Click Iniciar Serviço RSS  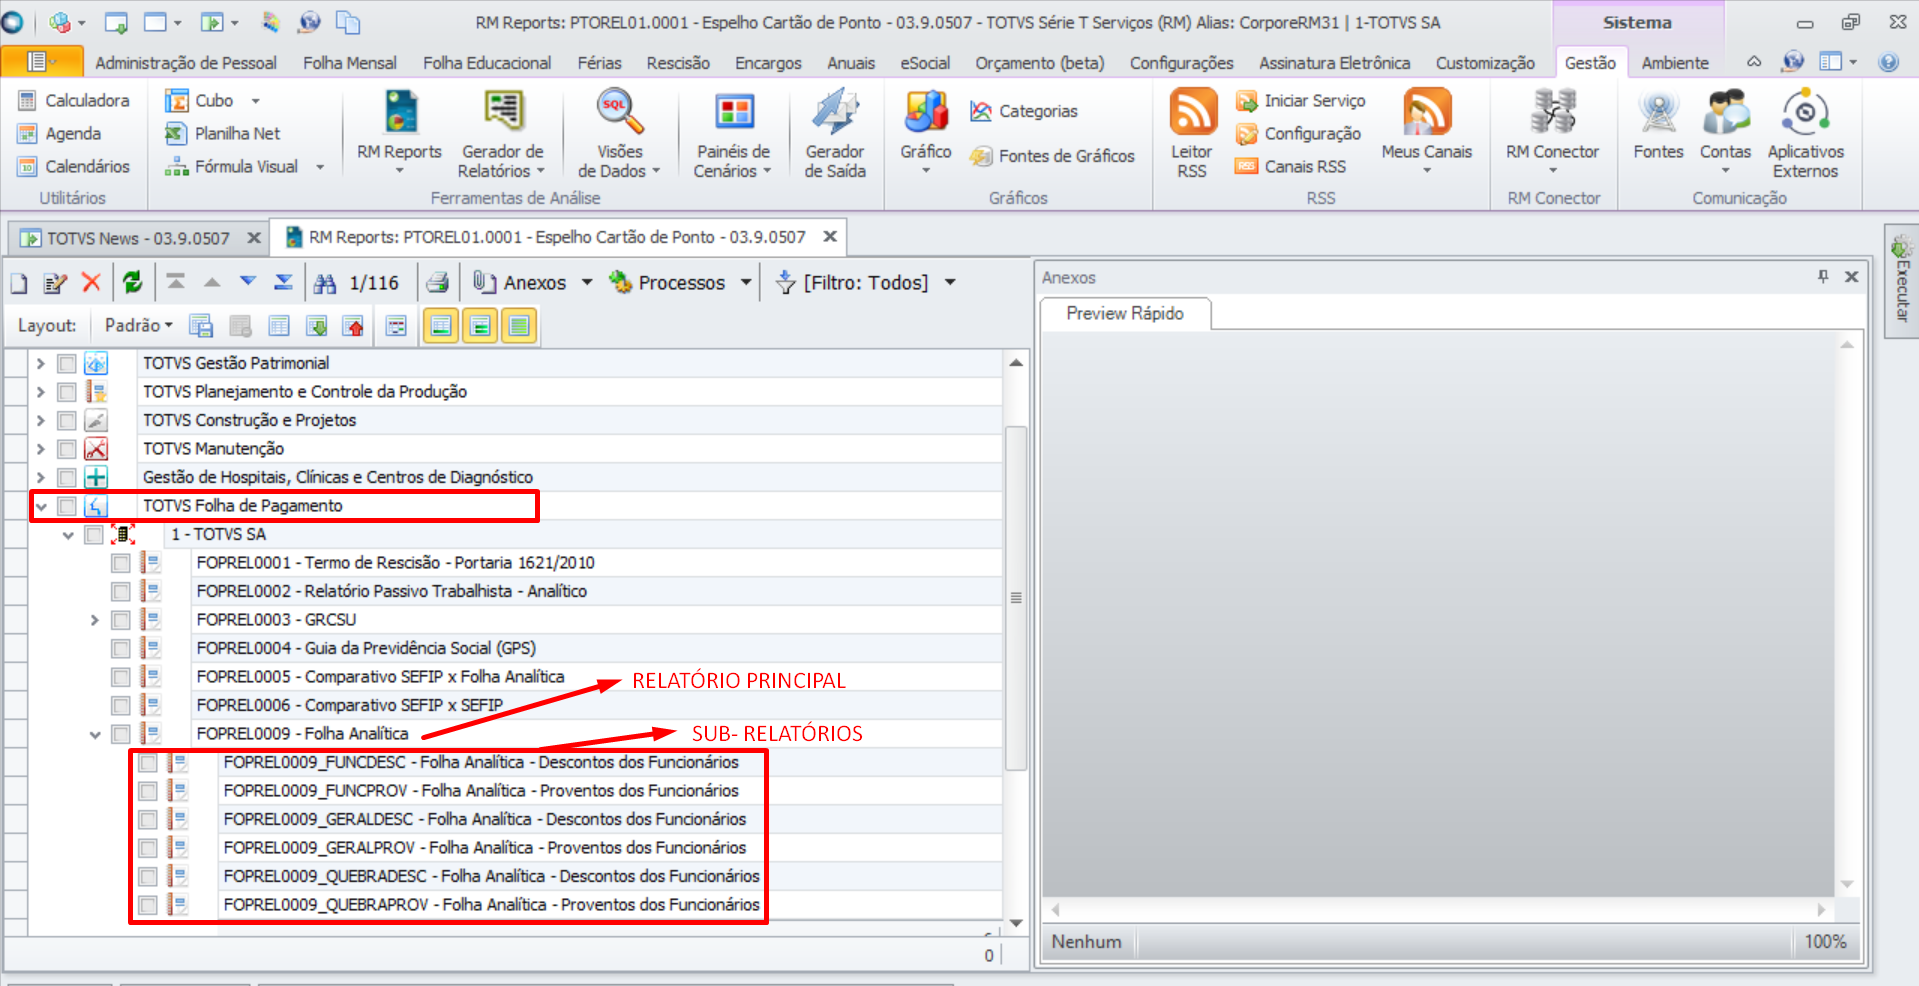pos(1301,100)
